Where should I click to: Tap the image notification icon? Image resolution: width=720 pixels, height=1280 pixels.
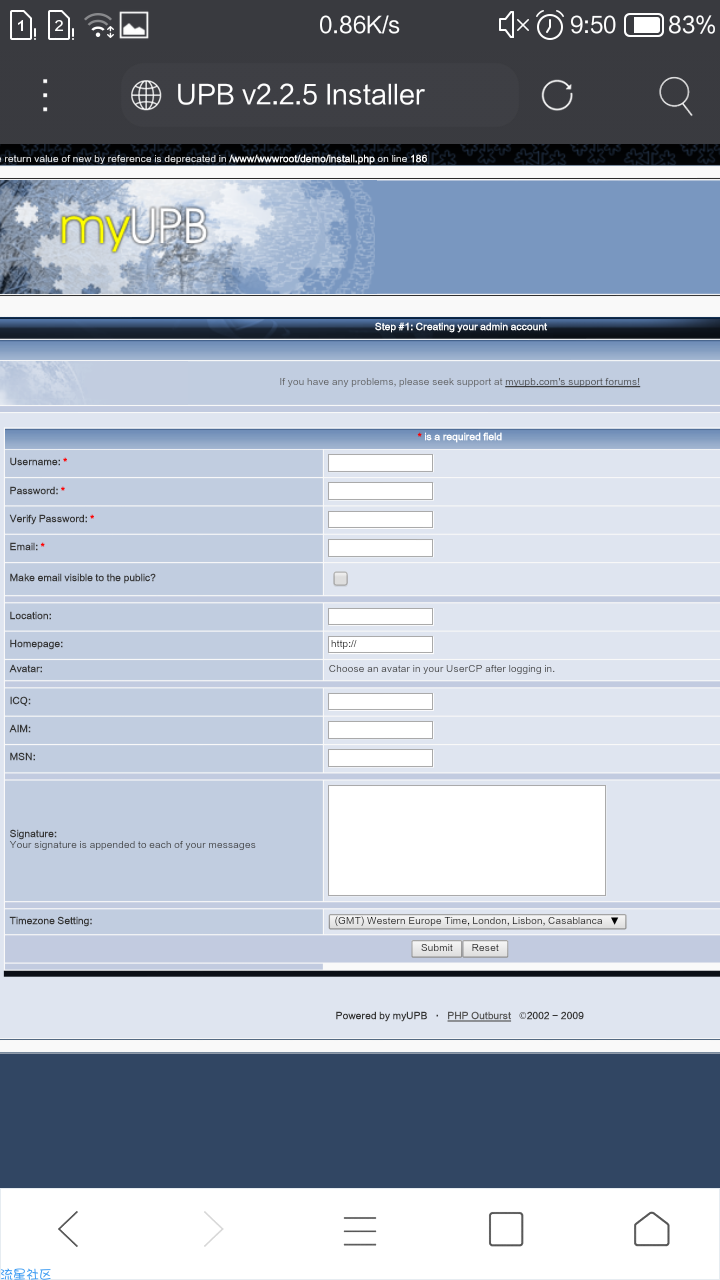point(134,26)
